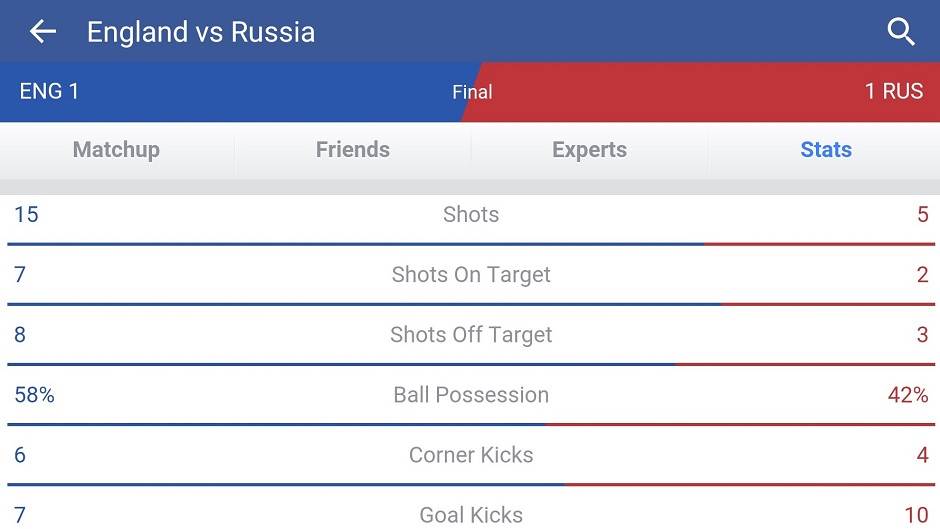The image size is (940, 529).
Task: Tap the 1 RUS score banner
Action: 893,92
